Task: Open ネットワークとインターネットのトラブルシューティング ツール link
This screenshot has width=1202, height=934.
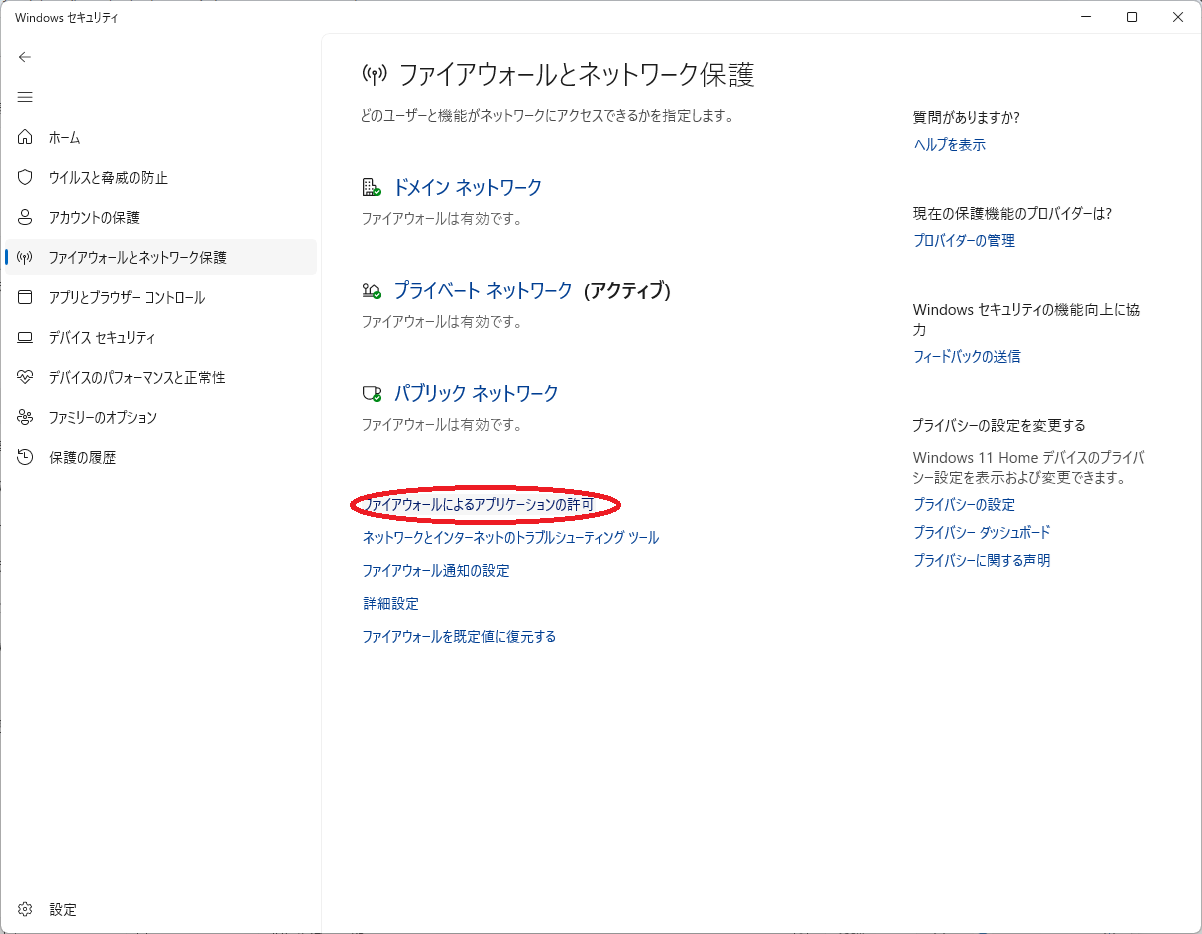Action: pos(511,537)
